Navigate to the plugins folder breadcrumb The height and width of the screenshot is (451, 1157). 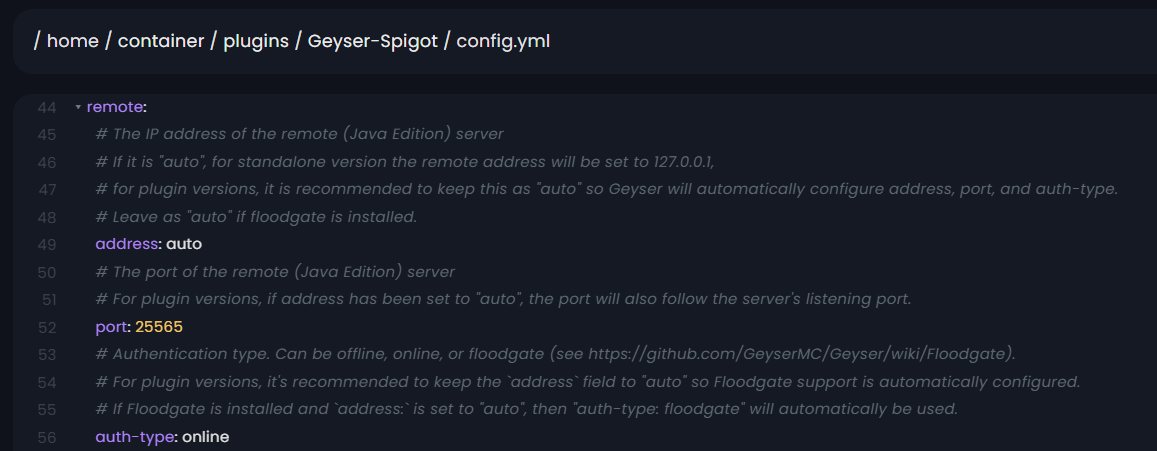(x=254, y=41)
